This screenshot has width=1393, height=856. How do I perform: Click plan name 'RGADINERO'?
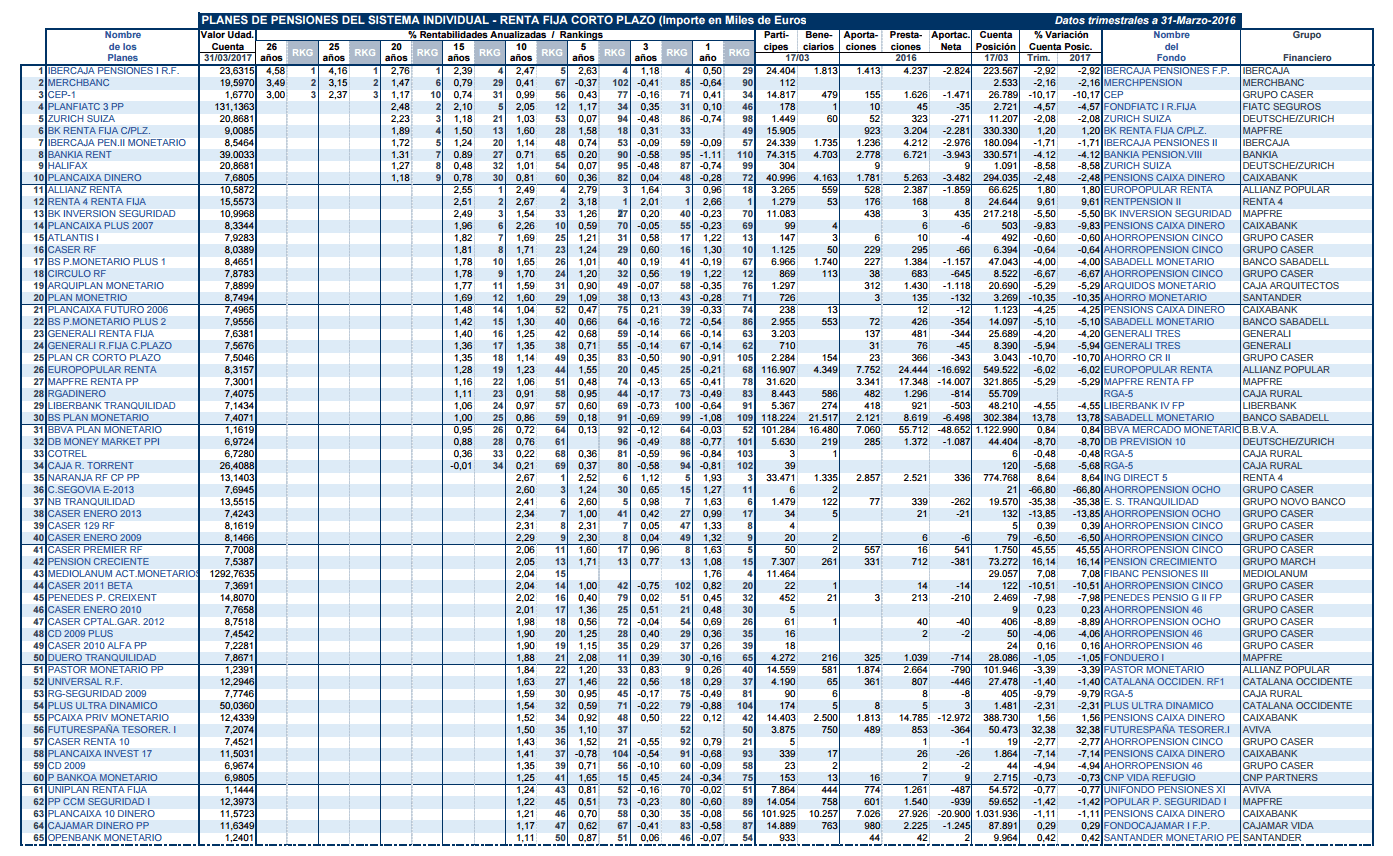coord(72,394)
